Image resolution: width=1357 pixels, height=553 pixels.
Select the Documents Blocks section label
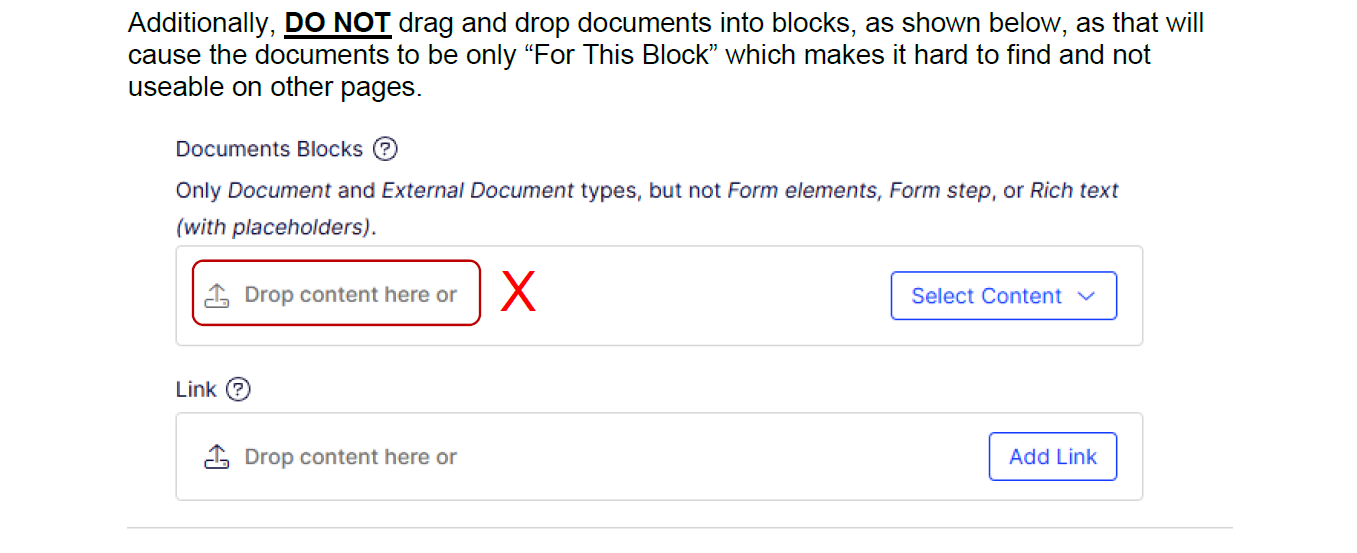pos(269,149)
